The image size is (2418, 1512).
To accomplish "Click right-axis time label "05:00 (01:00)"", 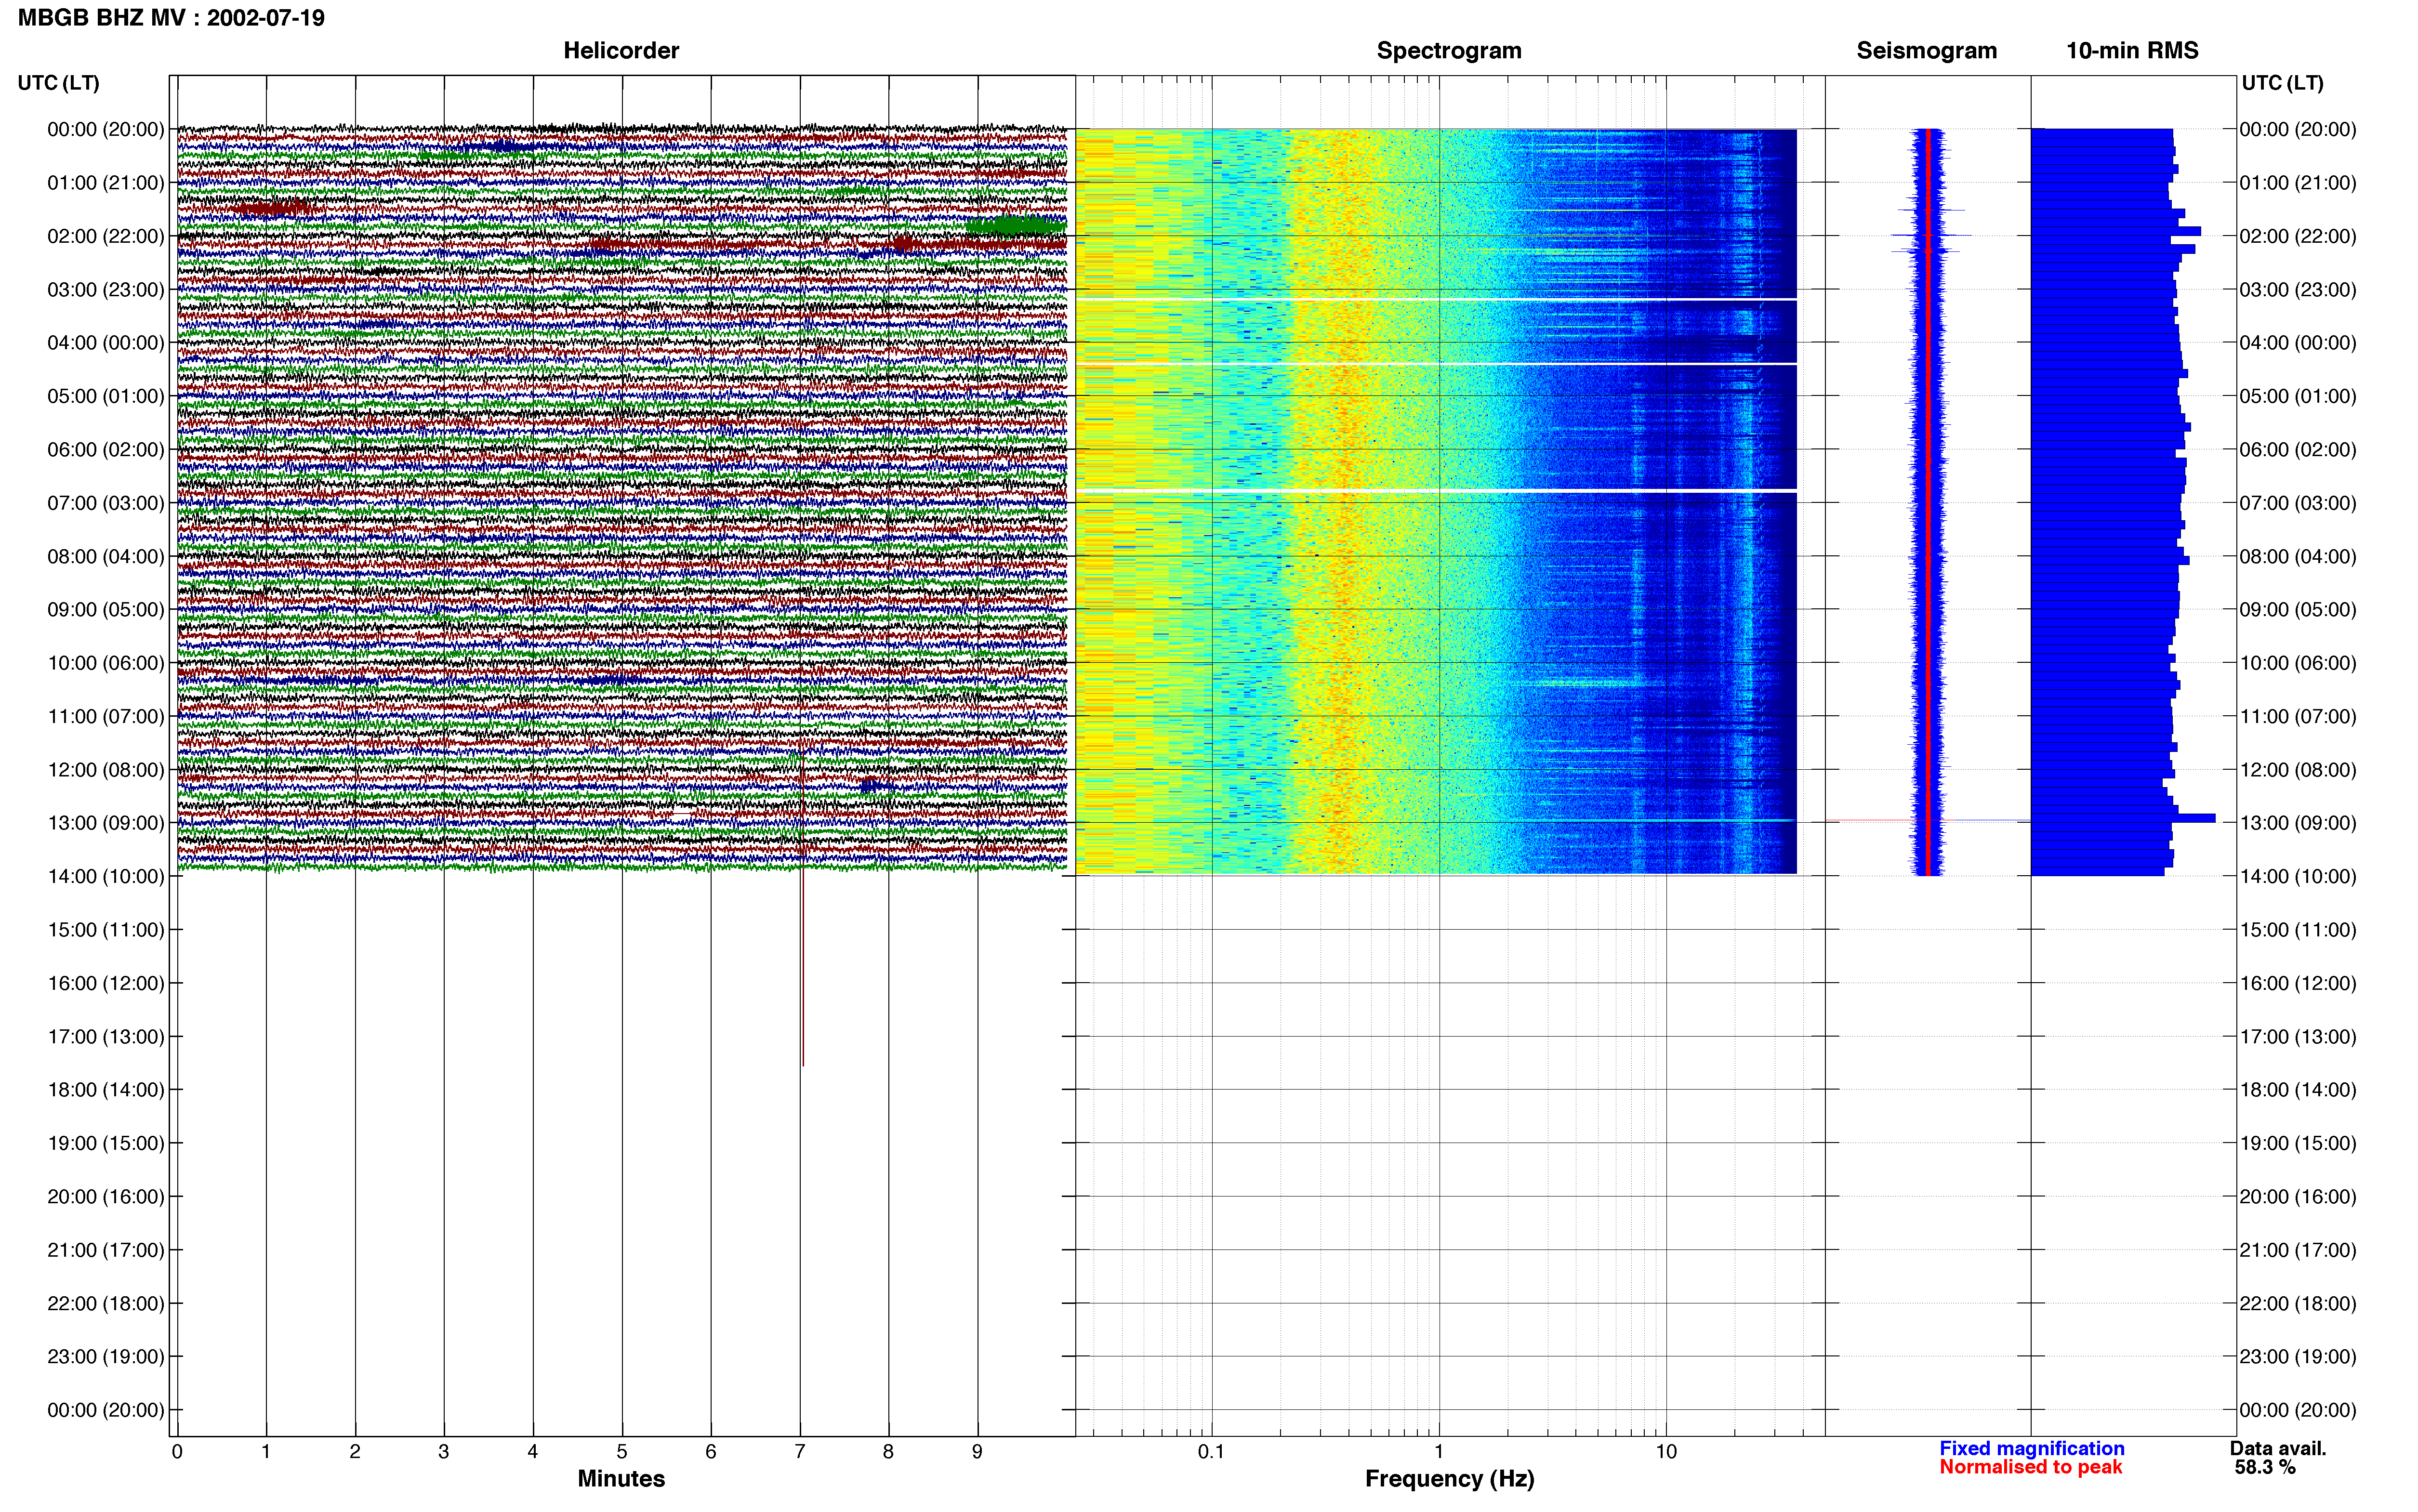I will (2298, 396).
